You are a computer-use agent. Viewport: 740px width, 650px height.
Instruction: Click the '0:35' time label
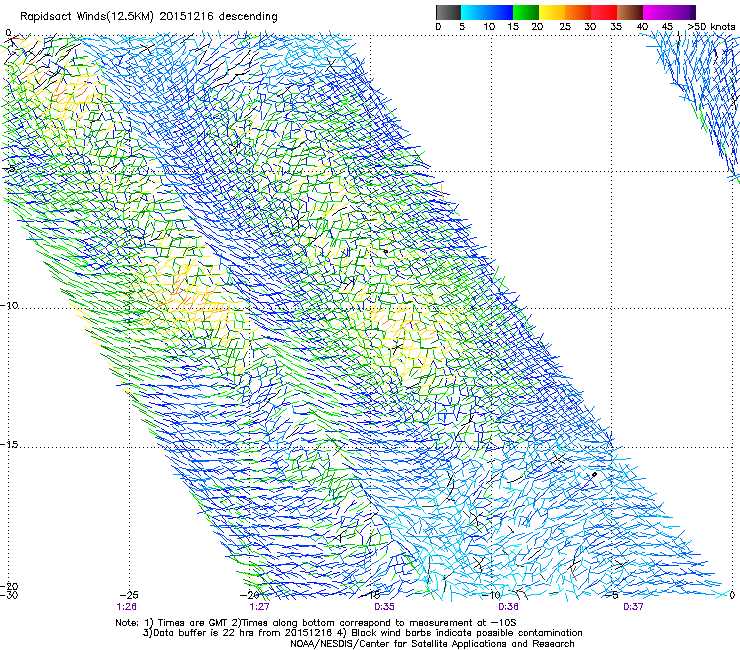tap(384, 607)
